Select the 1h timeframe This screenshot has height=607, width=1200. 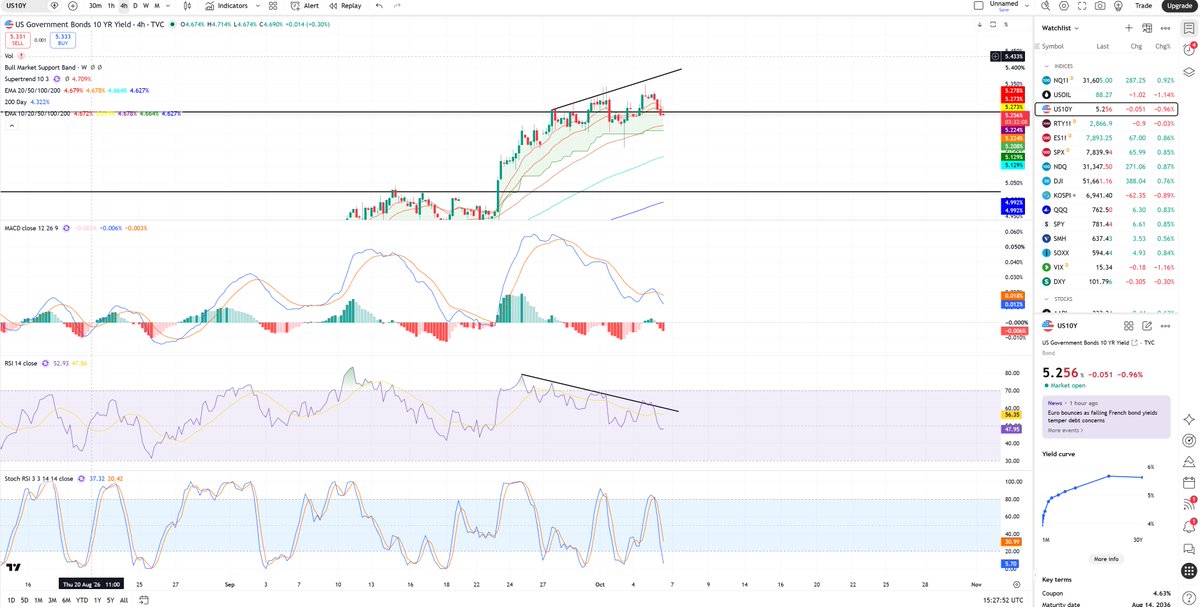coord(111,5)
